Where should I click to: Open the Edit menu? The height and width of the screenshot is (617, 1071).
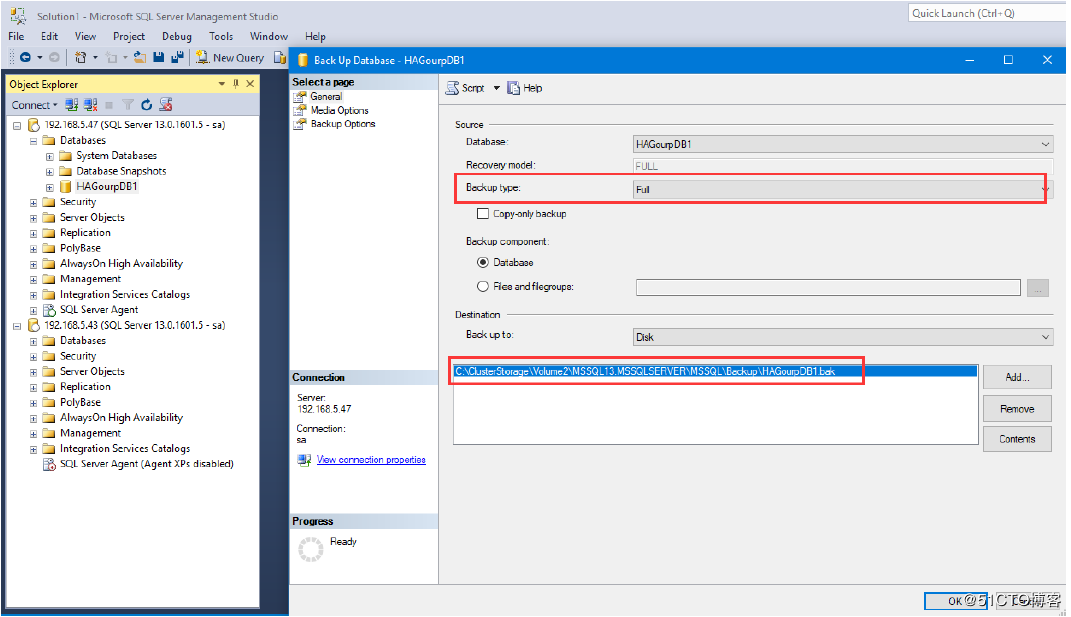tap(49, 36)
